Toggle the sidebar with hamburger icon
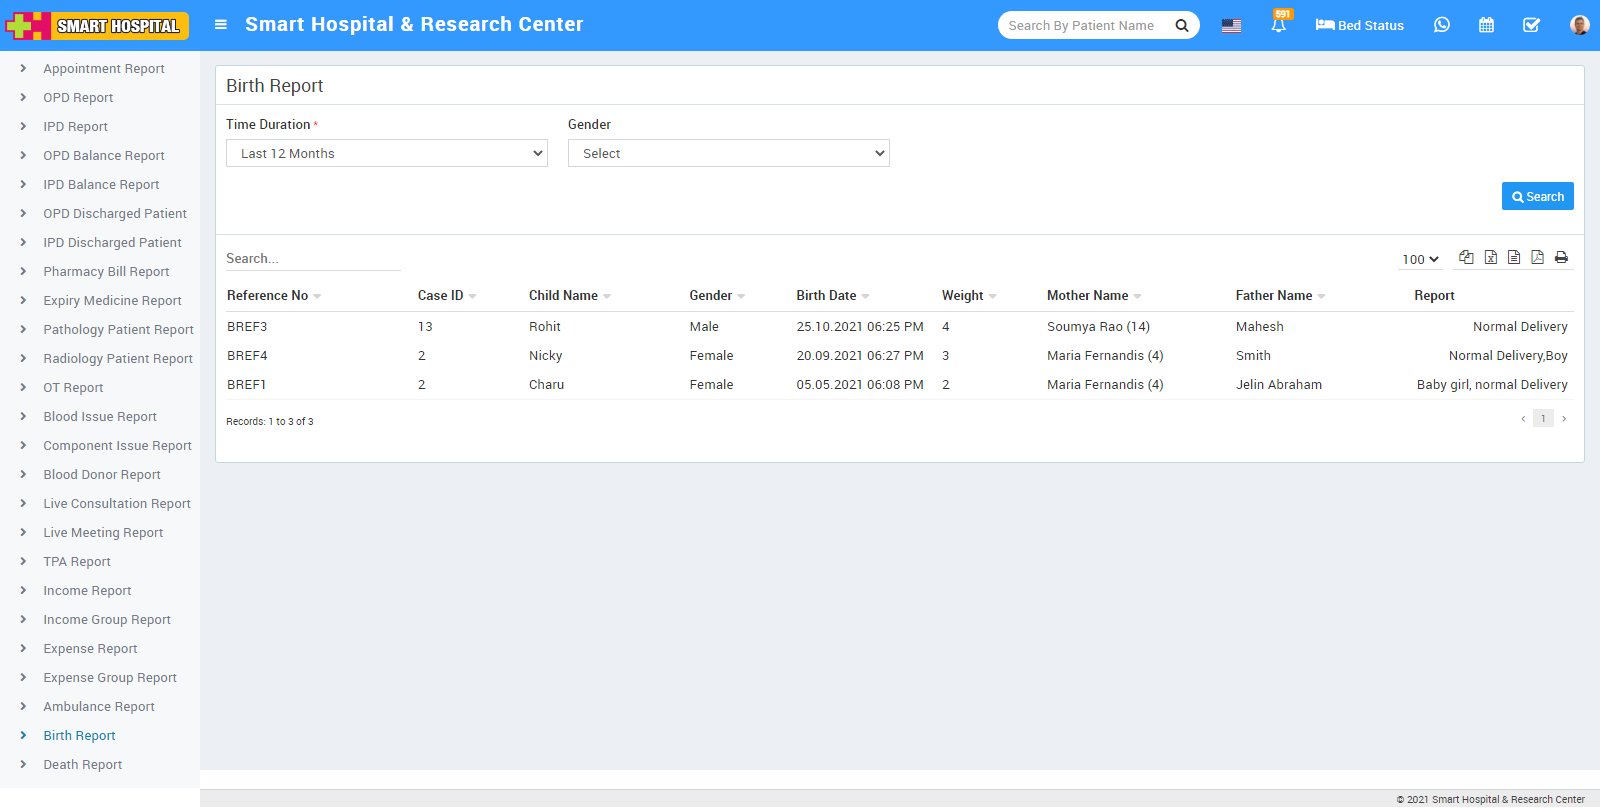 tap(221, 25)
